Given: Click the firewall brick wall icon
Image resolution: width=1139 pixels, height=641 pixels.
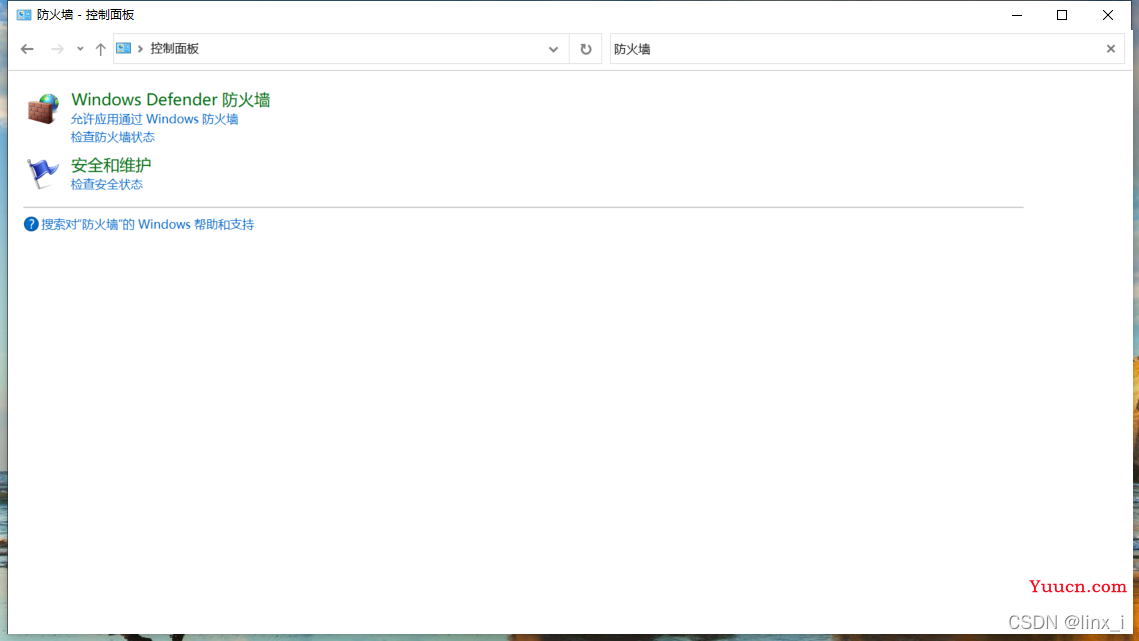Looking at the screenshot, I should tap(43, 108).
